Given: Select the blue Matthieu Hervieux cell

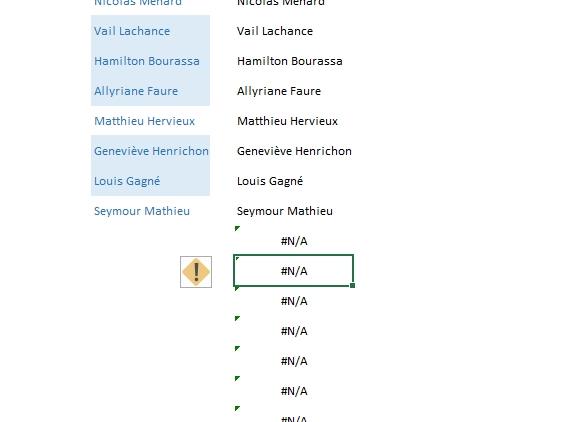Looking at the screenshot, I should pos(150,121).
